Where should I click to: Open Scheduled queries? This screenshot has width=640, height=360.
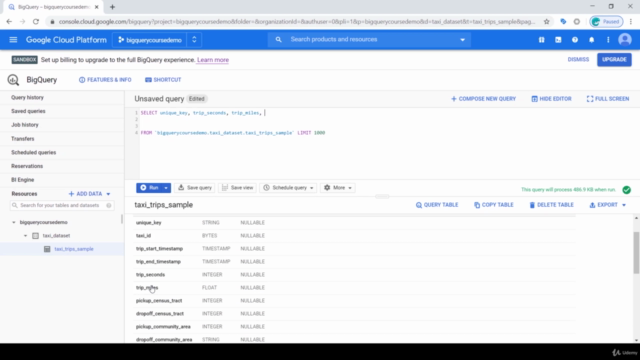point(33,153)
